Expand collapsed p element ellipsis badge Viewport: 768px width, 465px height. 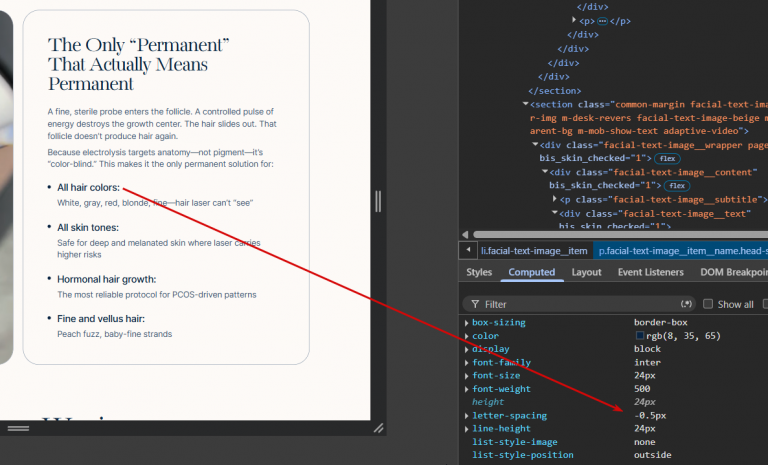602,21
